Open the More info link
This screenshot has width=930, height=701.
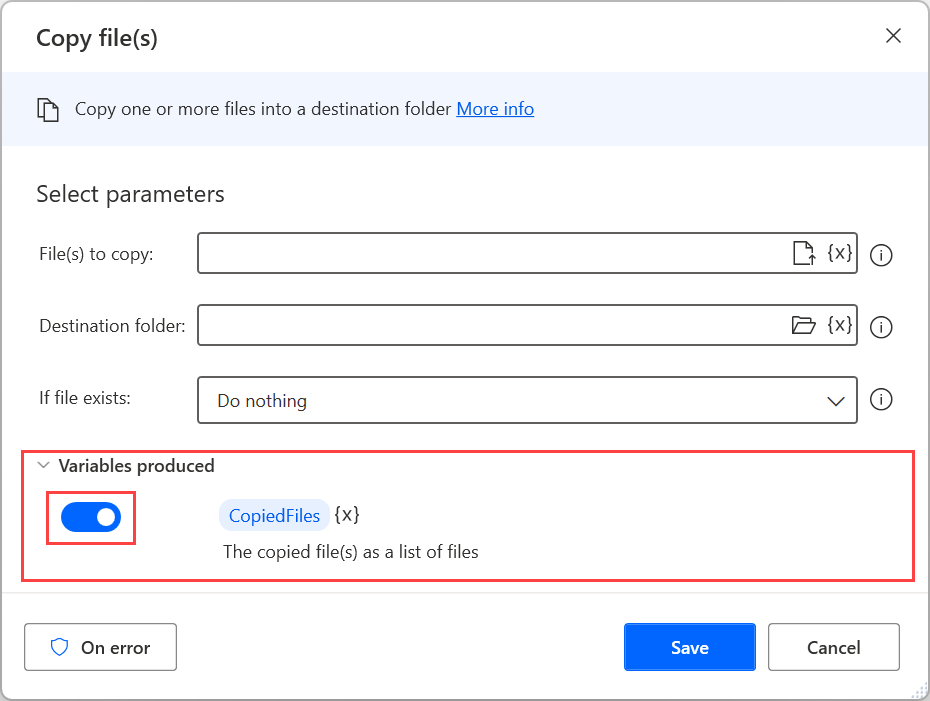495,109
